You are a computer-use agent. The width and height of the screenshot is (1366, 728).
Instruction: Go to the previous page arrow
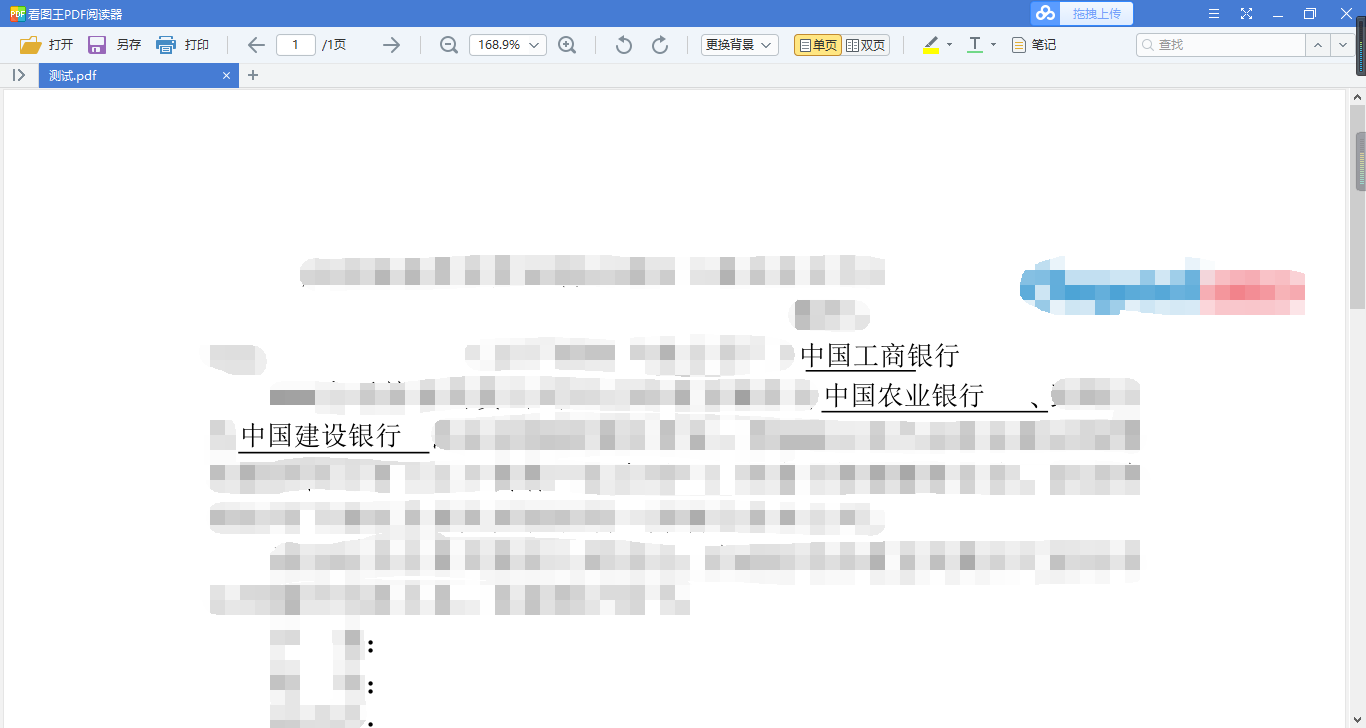(256, 45)
